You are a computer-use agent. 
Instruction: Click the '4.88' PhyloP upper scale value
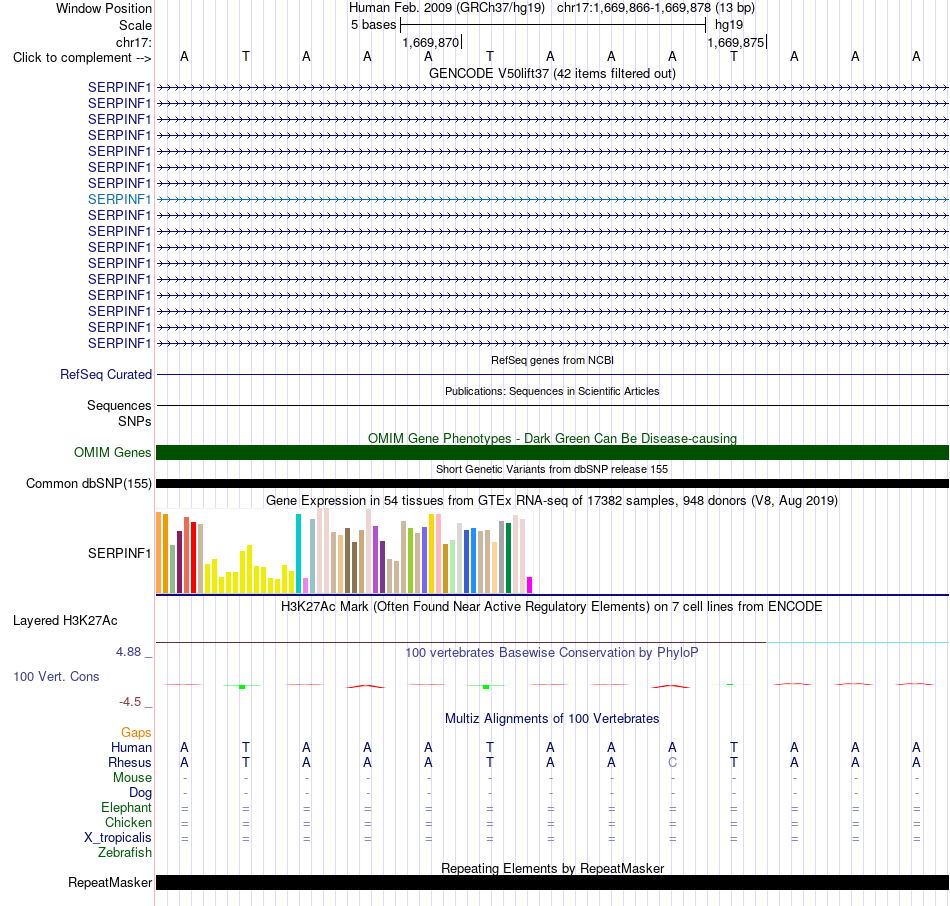pyautogui.click(x=128, y=652)
